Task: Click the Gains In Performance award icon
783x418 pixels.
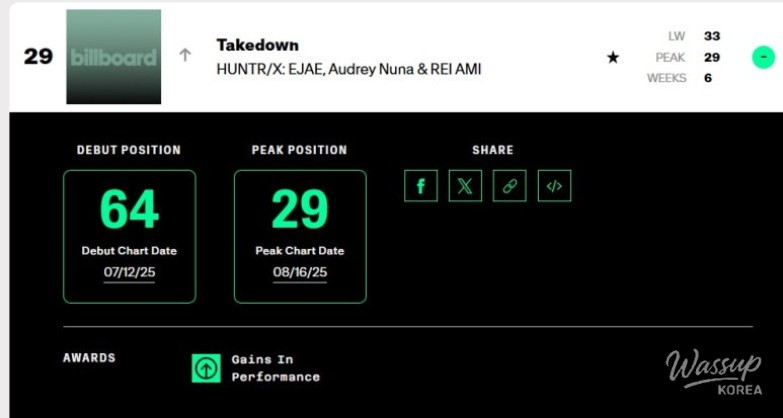Action: click(x=206, y=368)
